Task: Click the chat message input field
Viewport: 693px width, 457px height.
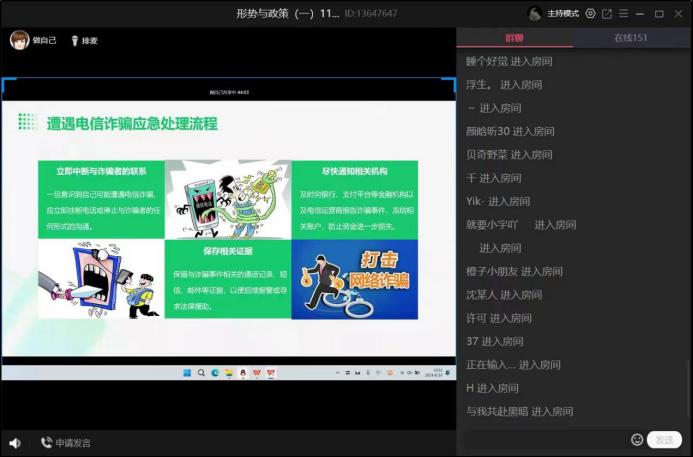Action: (545, 439)
